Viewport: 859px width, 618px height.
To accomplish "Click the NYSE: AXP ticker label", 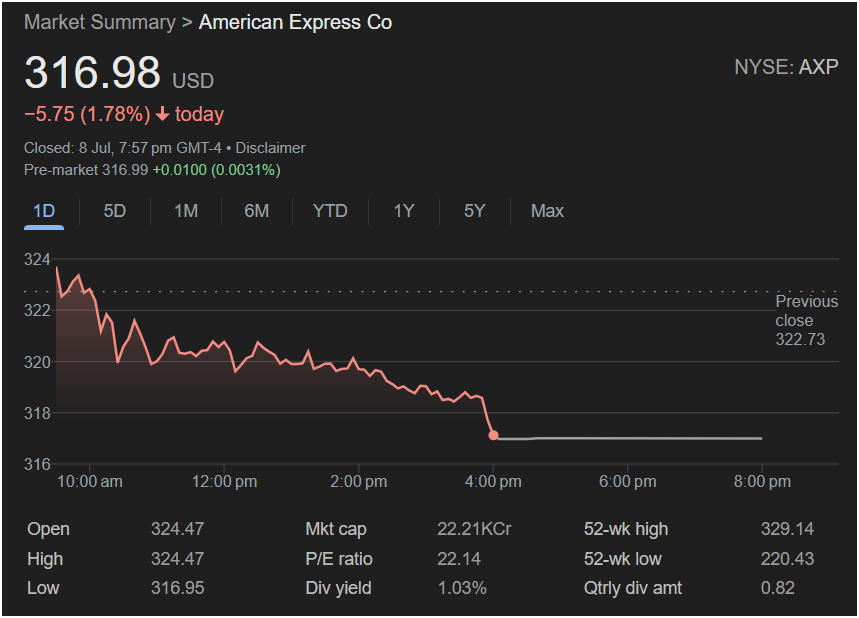I will [786, 67].
